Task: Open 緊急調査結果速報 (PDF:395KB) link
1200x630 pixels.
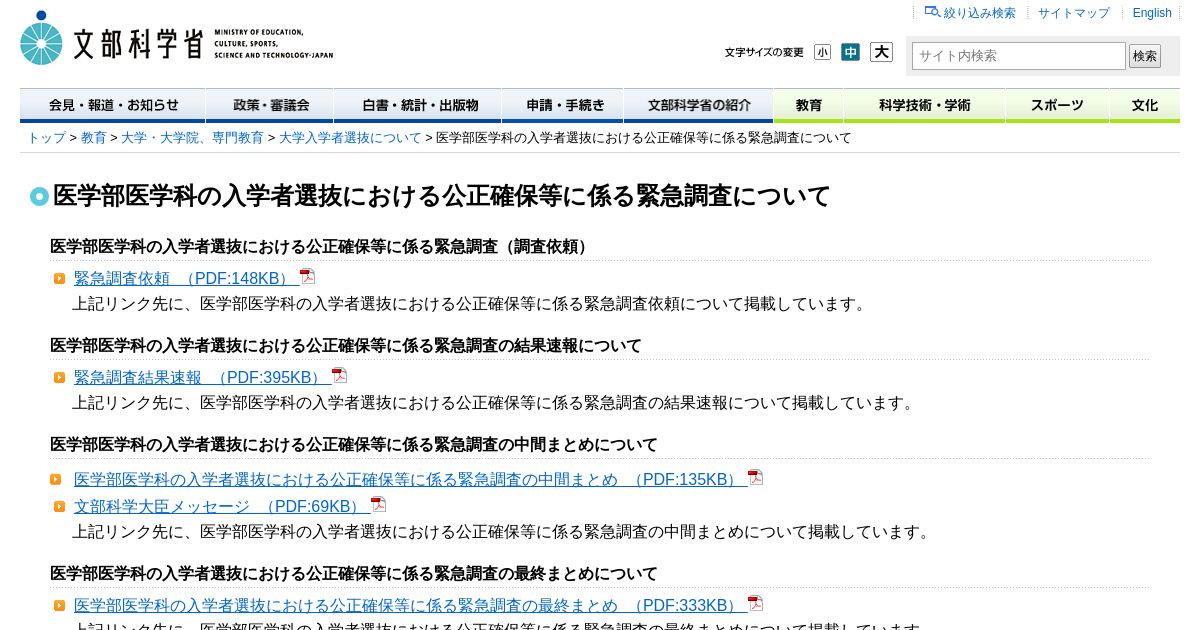Action: coord(202,378)
